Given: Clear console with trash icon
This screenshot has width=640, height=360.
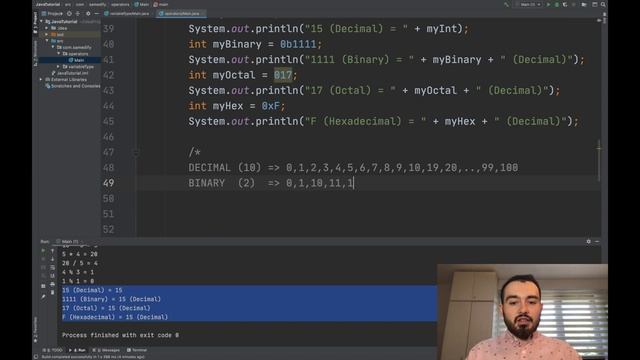Looking at the screenshot, I should pos(52,292).
